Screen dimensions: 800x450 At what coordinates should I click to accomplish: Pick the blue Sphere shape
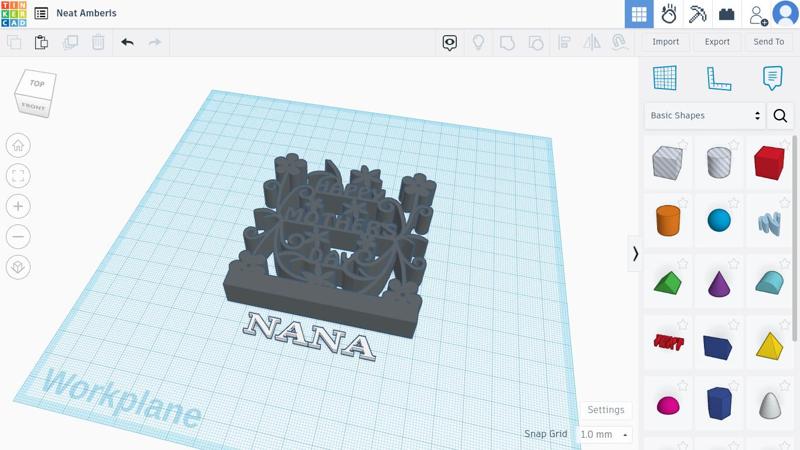(719, 220)
